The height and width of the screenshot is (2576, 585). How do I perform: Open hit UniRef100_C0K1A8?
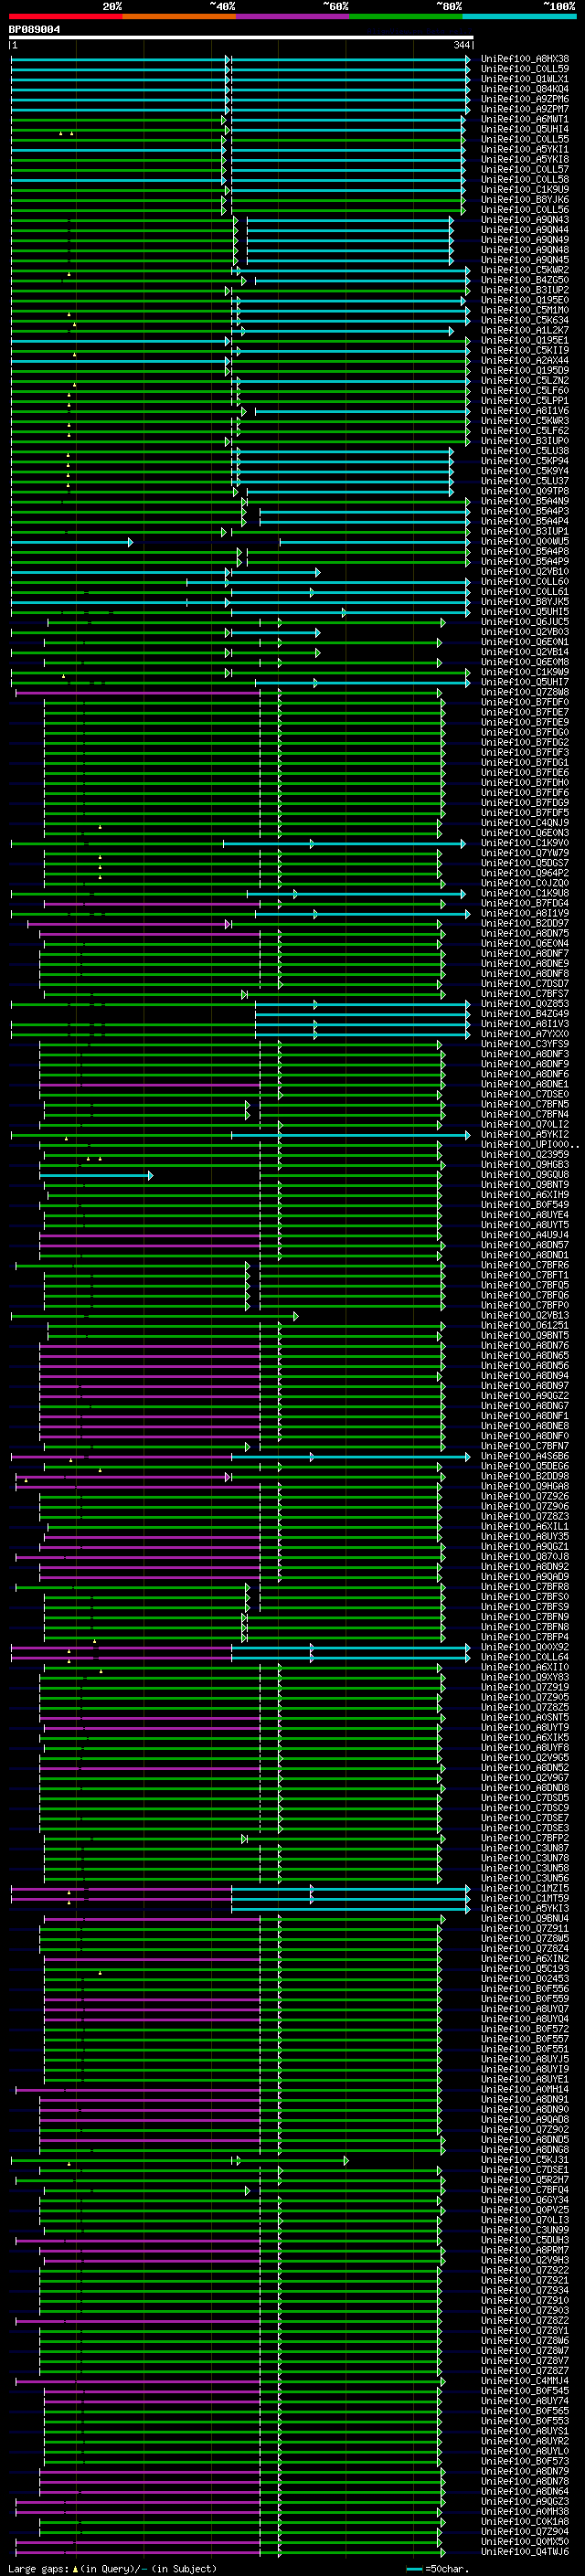pos(524,2521)
